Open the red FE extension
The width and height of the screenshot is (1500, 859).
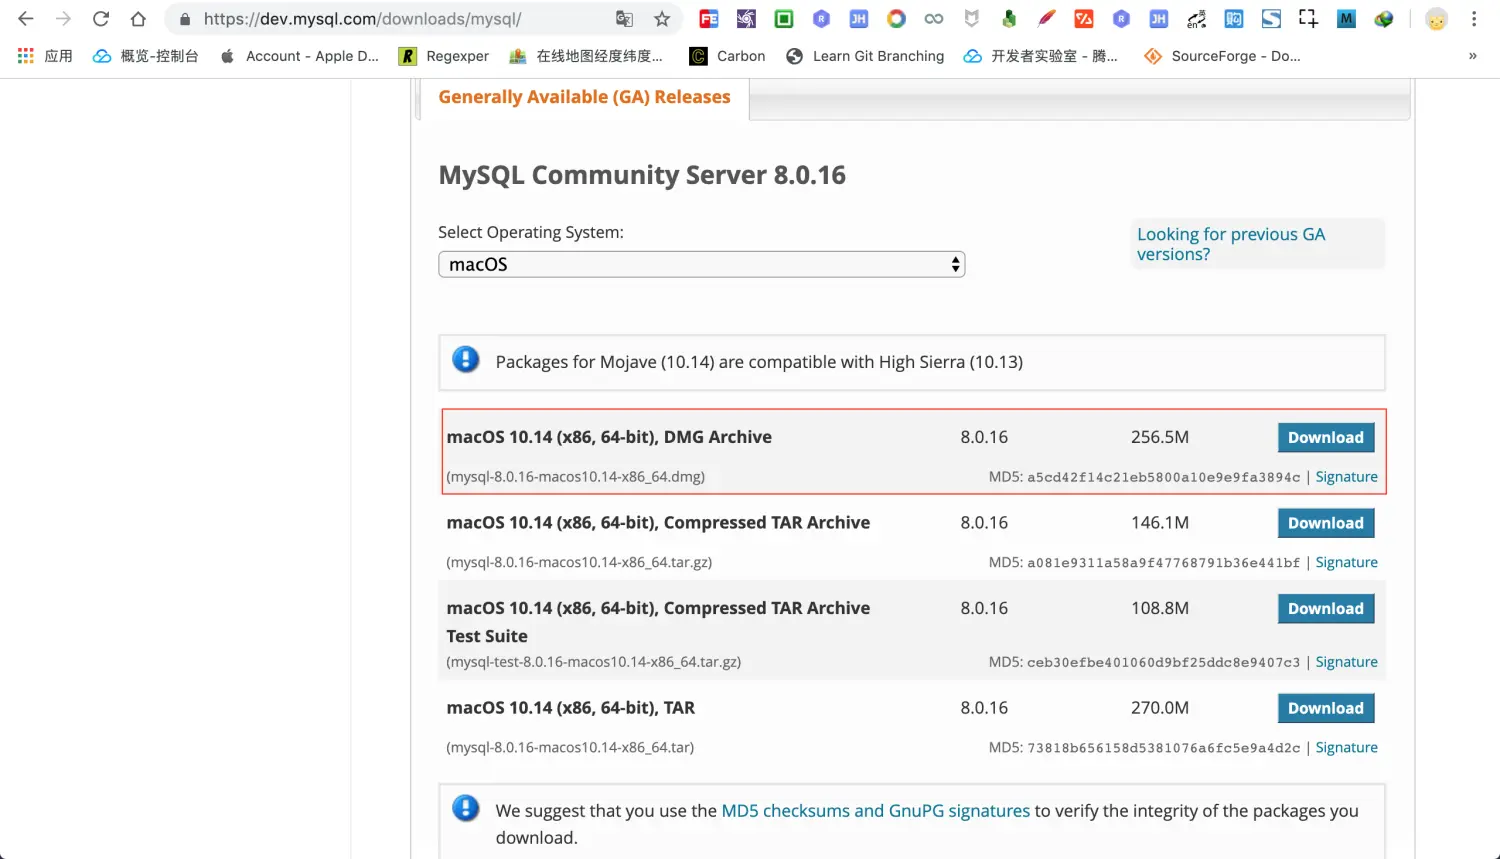click(709, 19)
